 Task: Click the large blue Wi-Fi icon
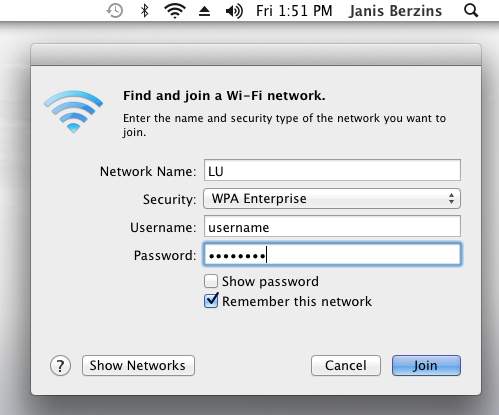[74, 112]
